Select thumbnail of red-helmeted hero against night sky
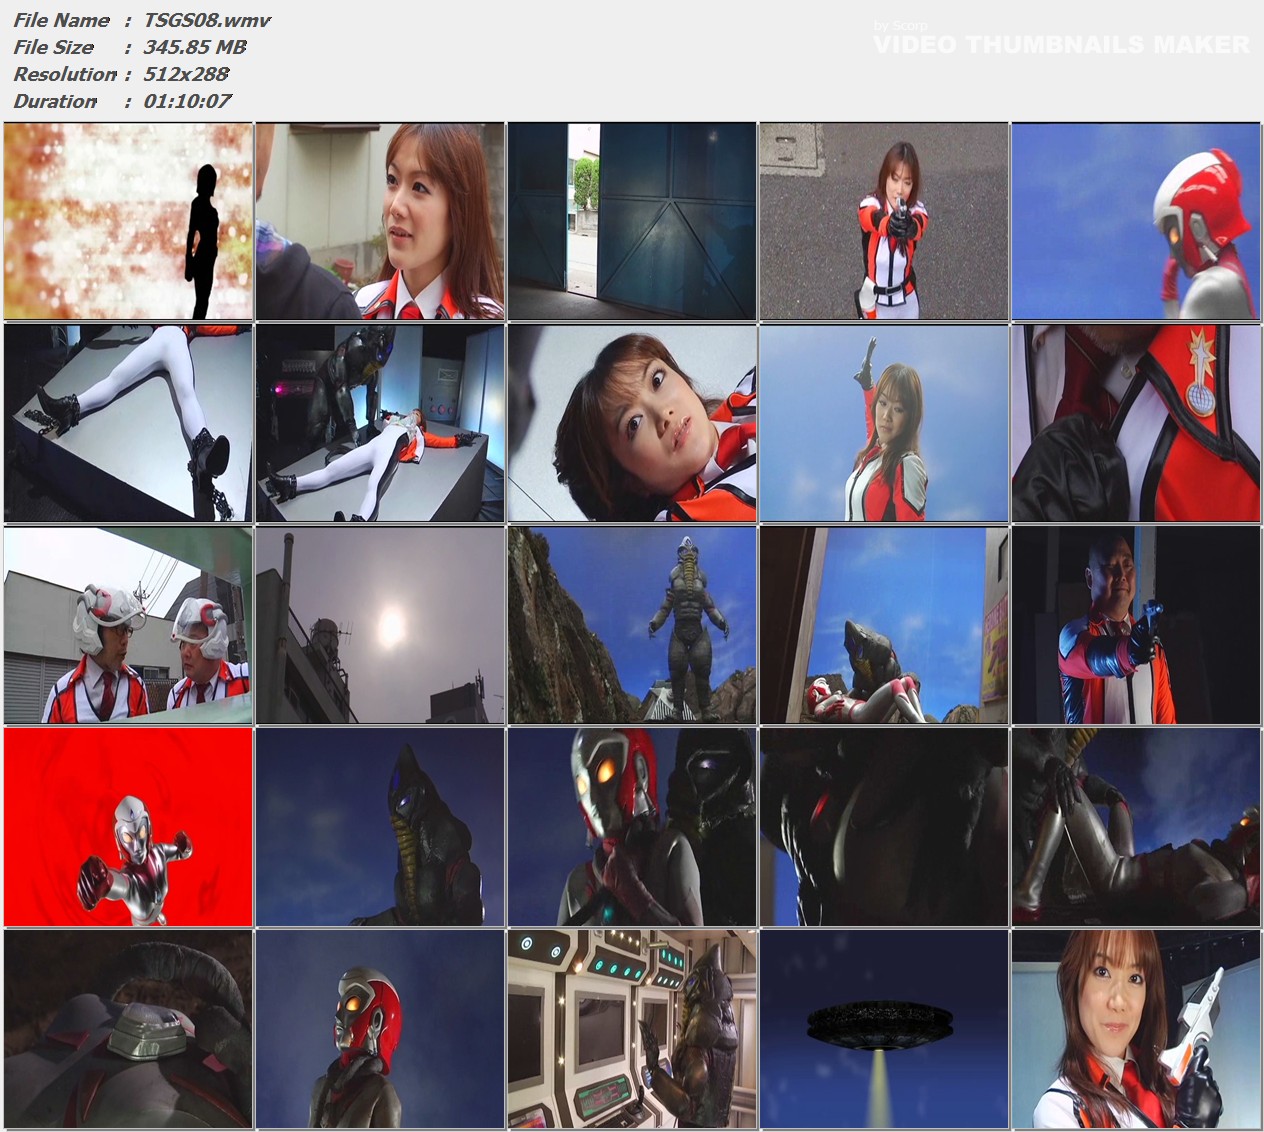The height and width of the screenshot is (1132, 1264). (x=380, y=1029)
